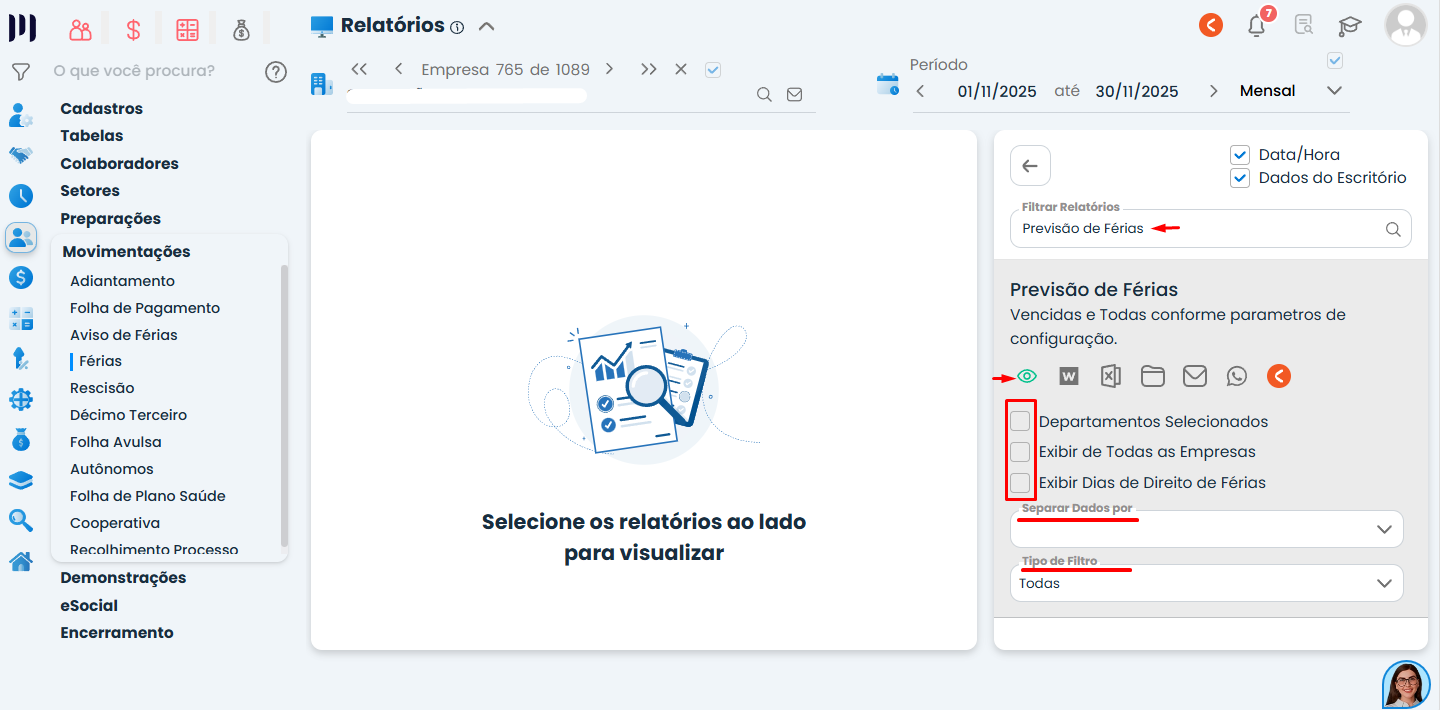Open the Demonstrações menu
Image resolution: width=1440 pixels, height=710 pixels.
(x=123, y=577)
